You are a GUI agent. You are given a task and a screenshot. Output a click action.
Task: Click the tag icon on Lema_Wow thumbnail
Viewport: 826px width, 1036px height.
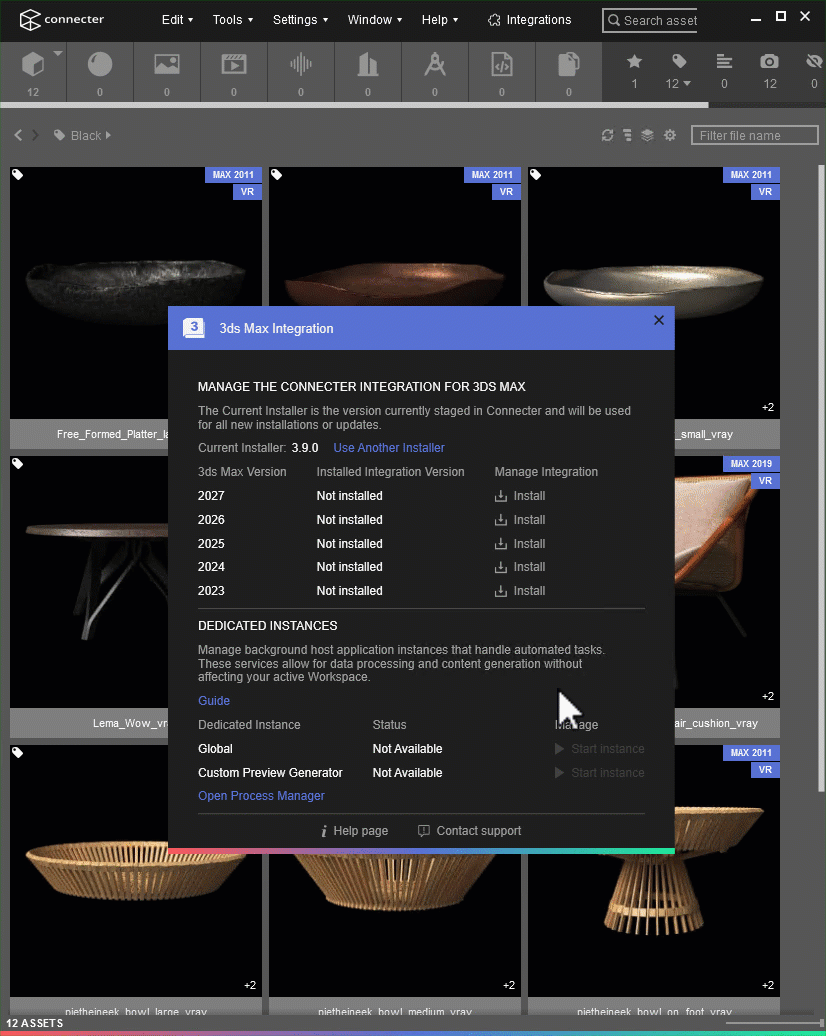tap(18, 463)
